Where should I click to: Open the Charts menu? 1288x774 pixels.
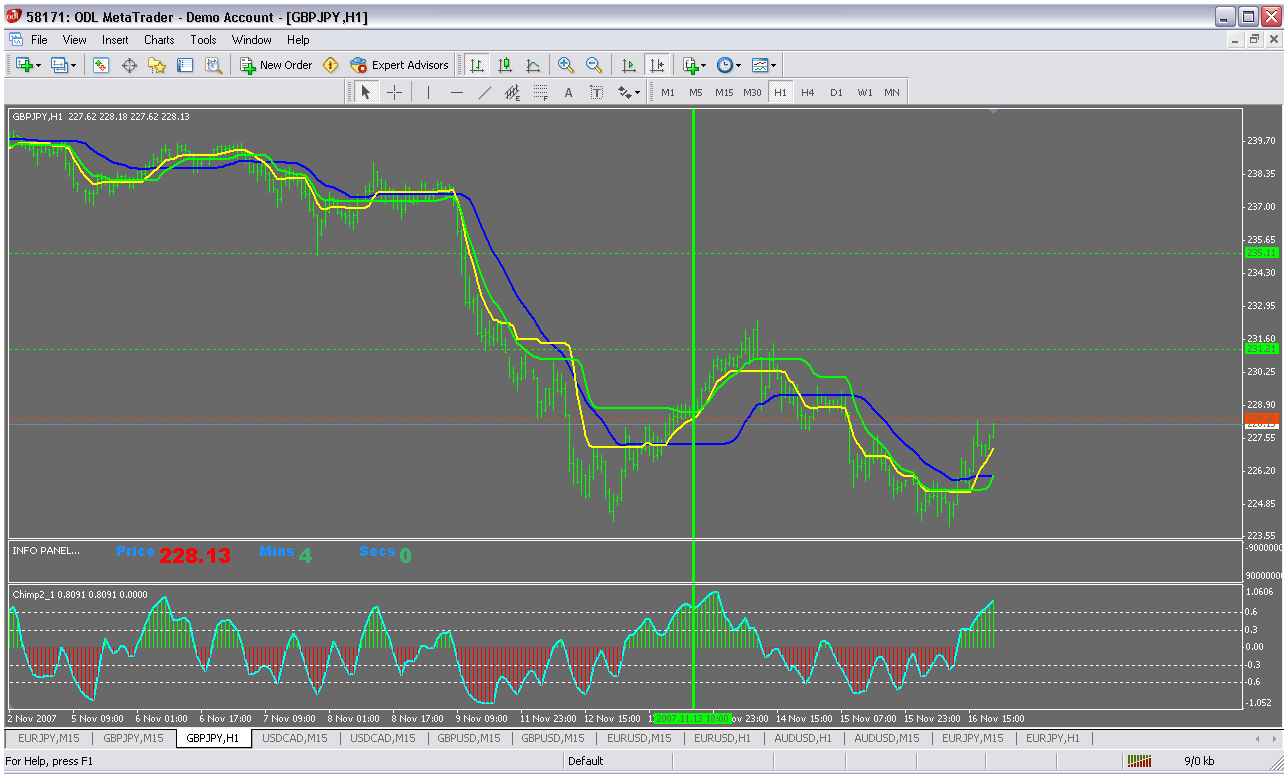point(159,40)
